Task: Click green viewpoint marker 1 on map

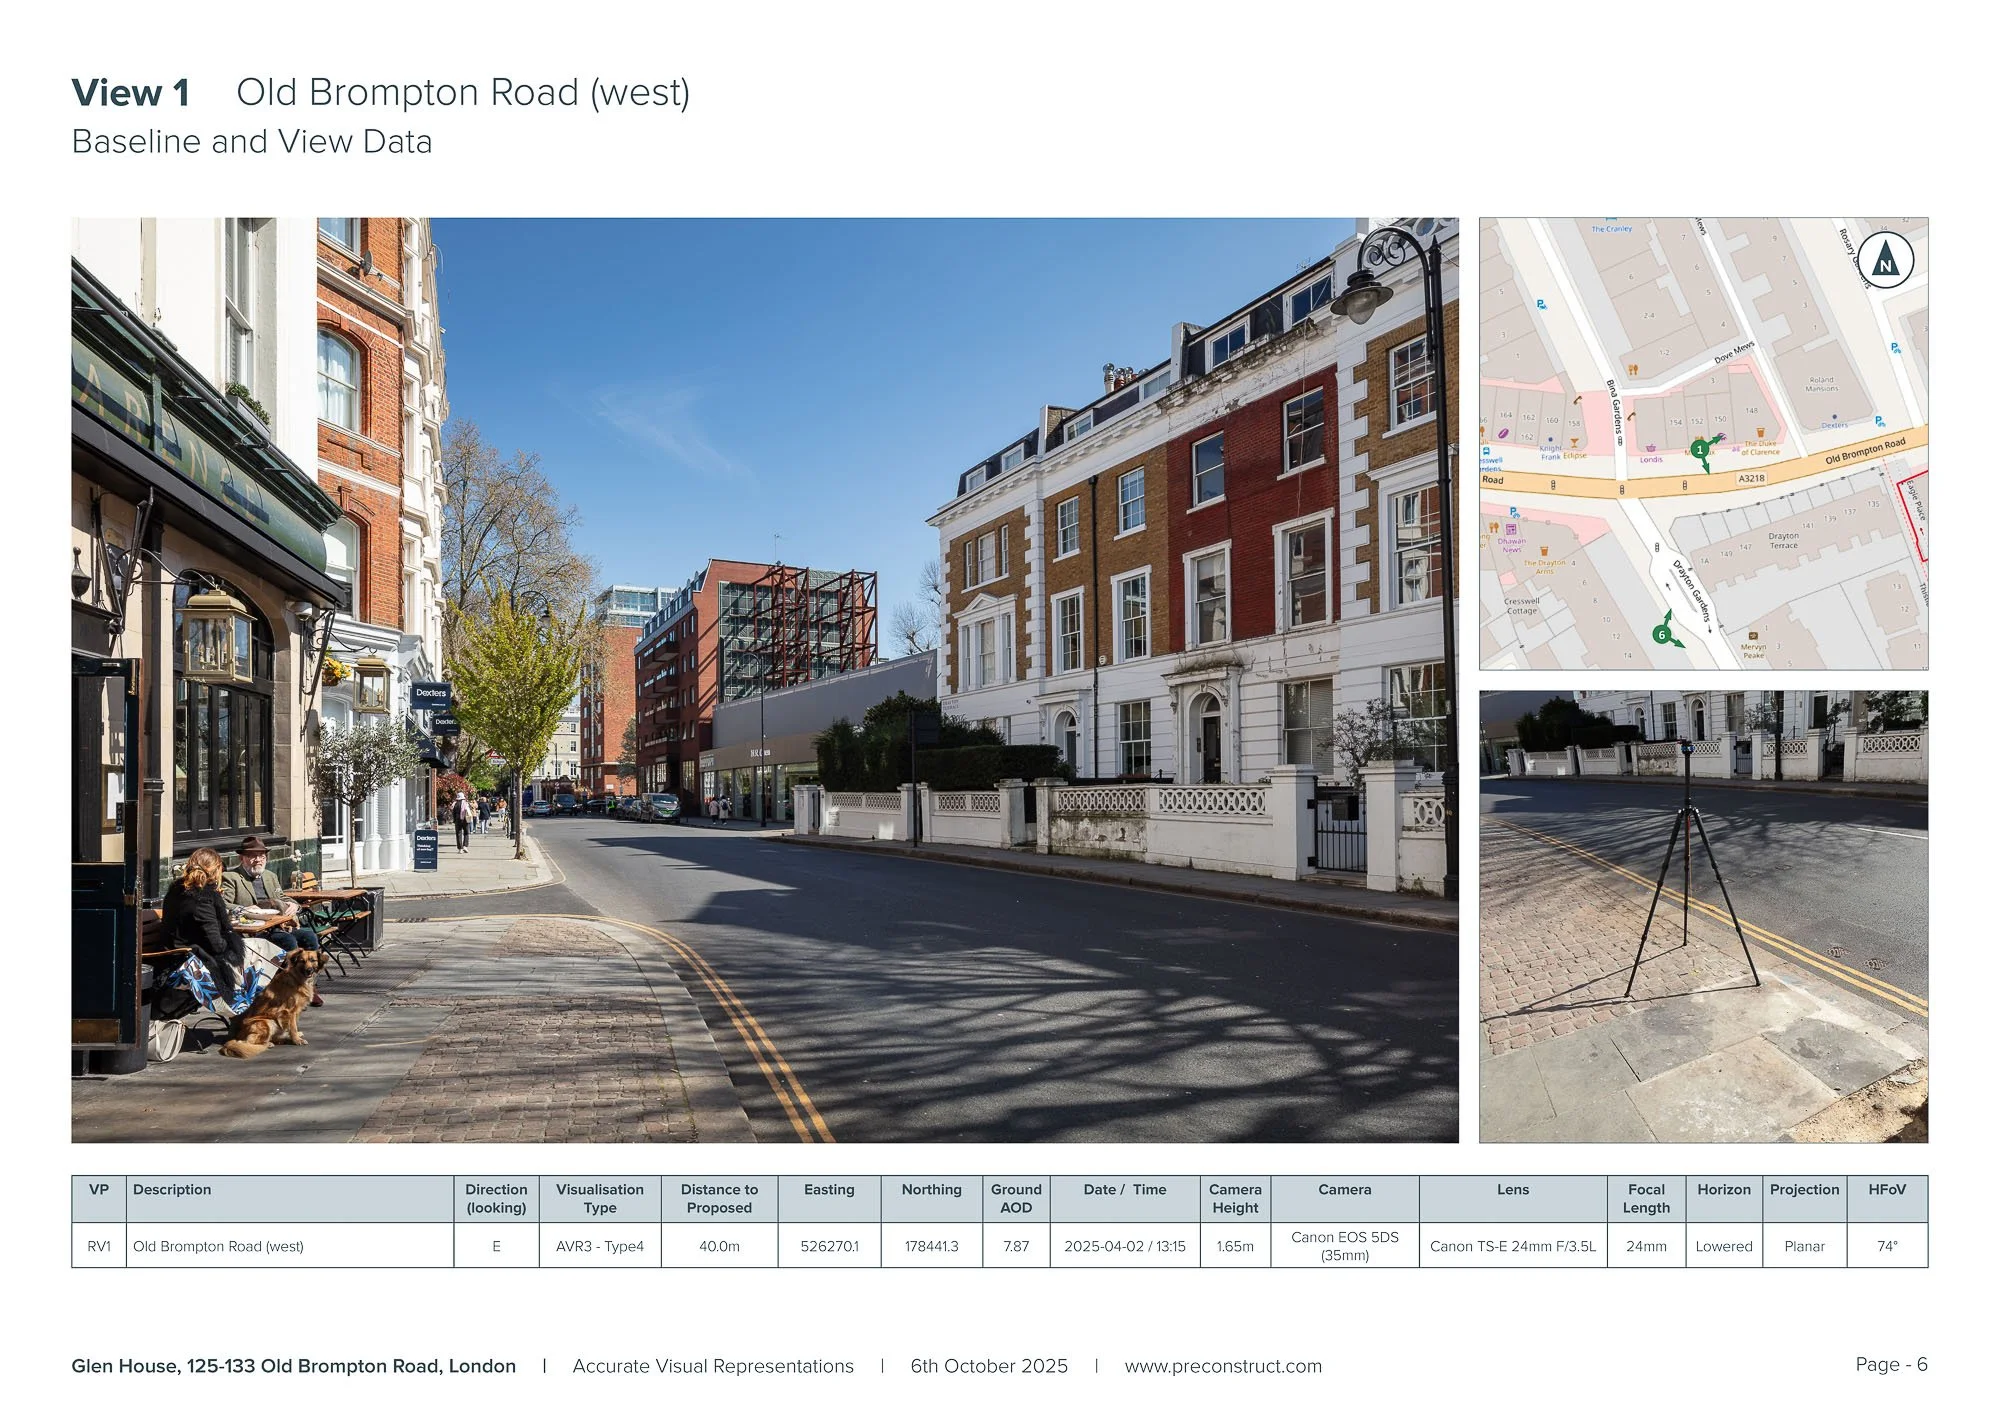Action: (x=1700, y=450)
